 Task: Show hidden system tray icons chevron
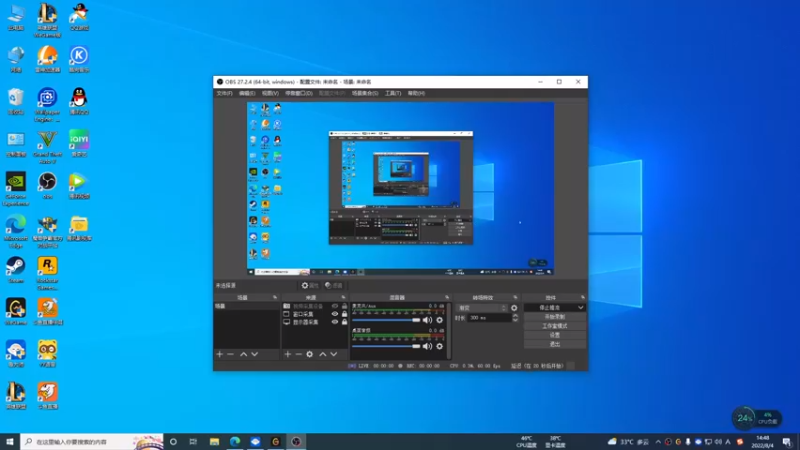[x=658, y=442]
